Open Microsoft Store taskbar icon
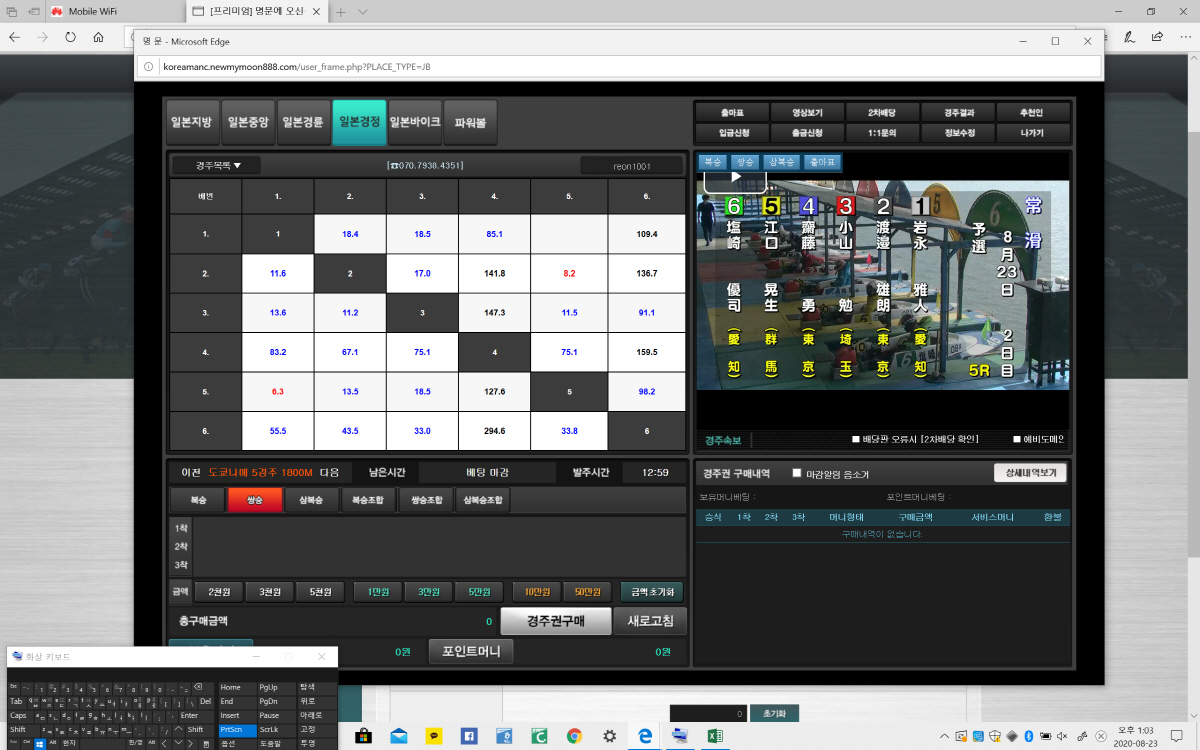 coord(363,736)
